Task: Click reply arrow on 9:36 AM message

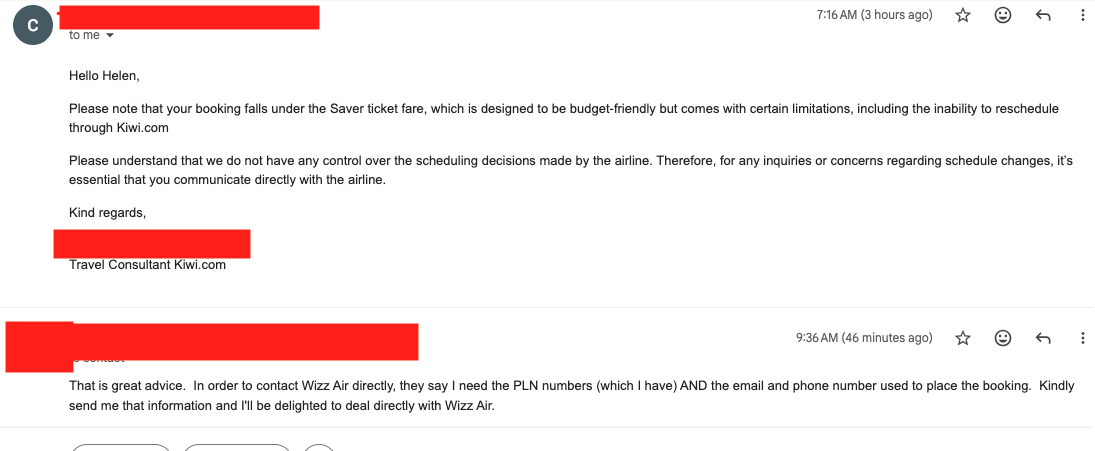Action: (x=1043, y=338)
